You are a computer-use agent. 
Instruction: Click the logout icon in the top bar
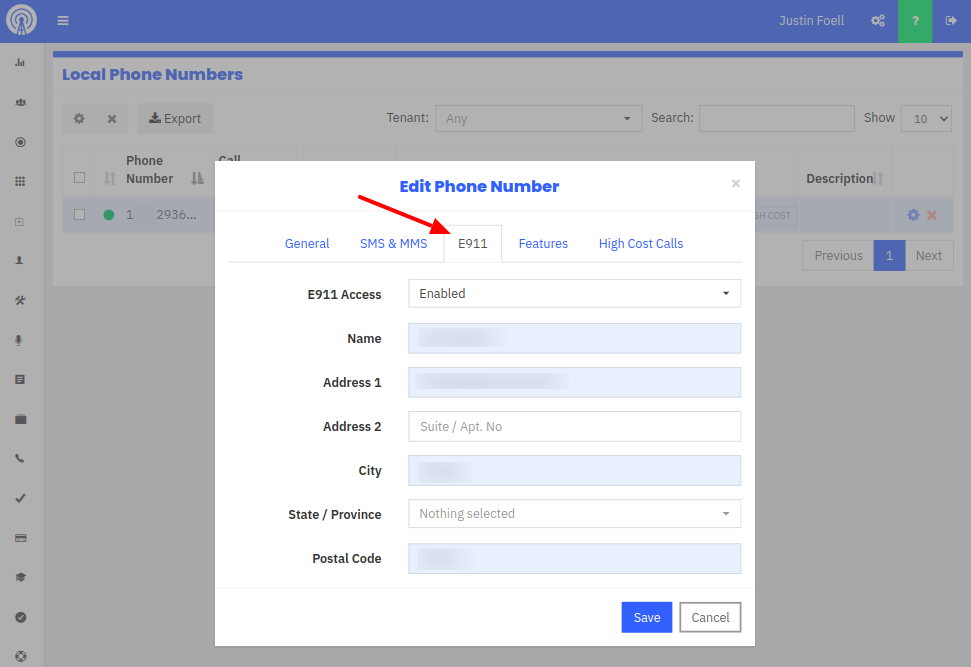tap(951, 21)
